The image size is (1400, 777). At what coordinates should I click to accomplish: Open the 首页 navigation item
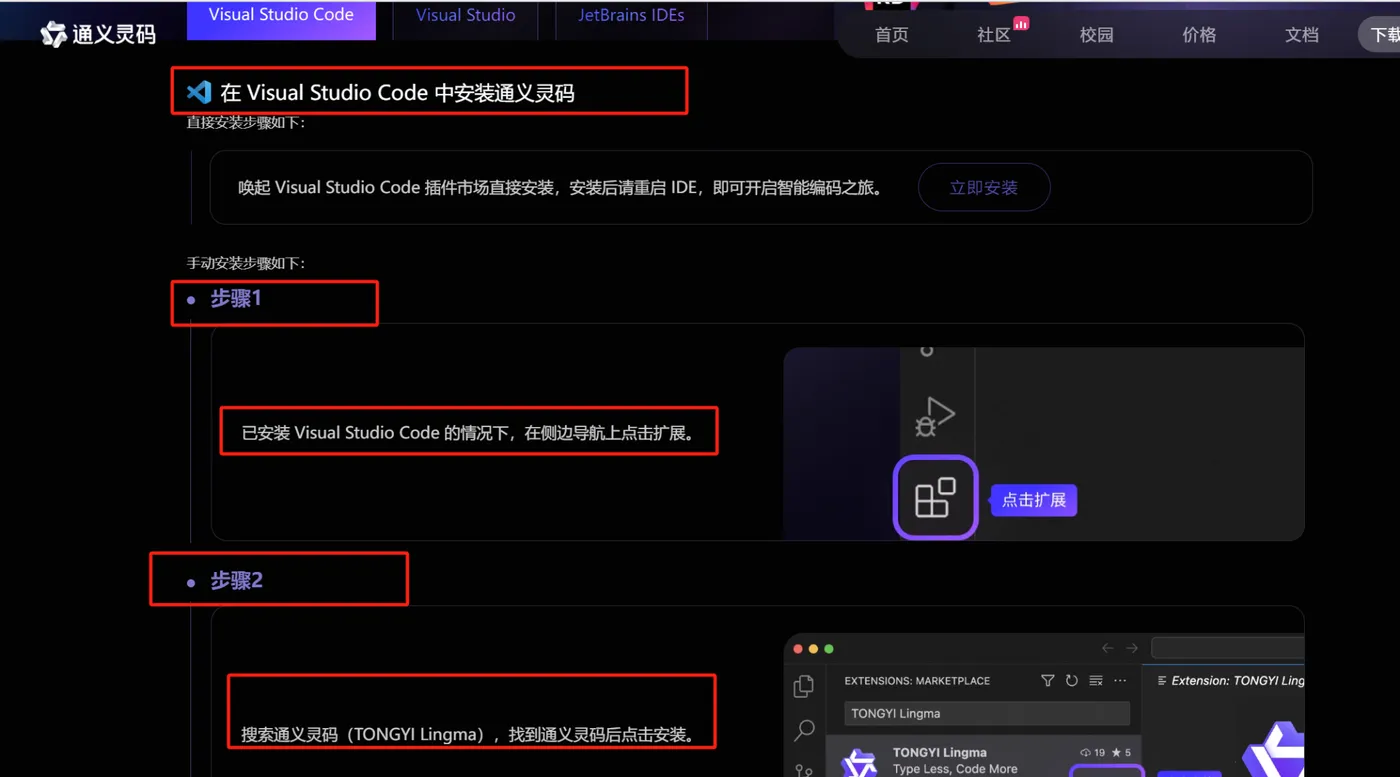[x=892, y=35]
